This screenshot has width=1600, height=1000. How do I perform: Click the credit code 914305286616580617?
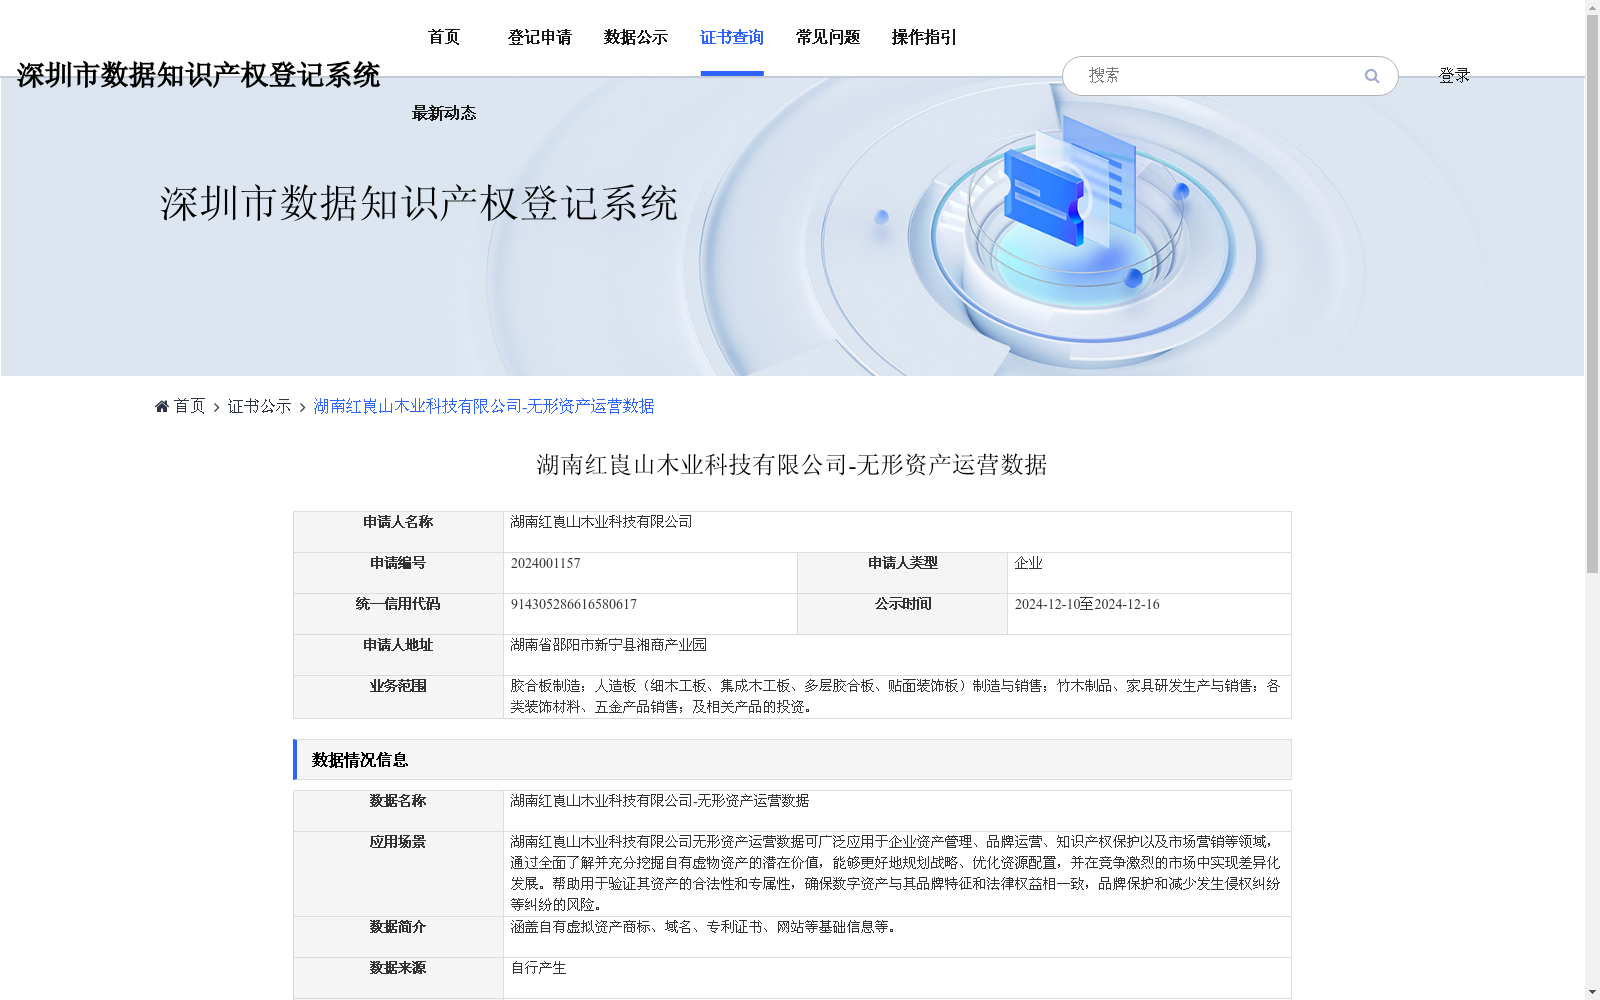point(574,604)
